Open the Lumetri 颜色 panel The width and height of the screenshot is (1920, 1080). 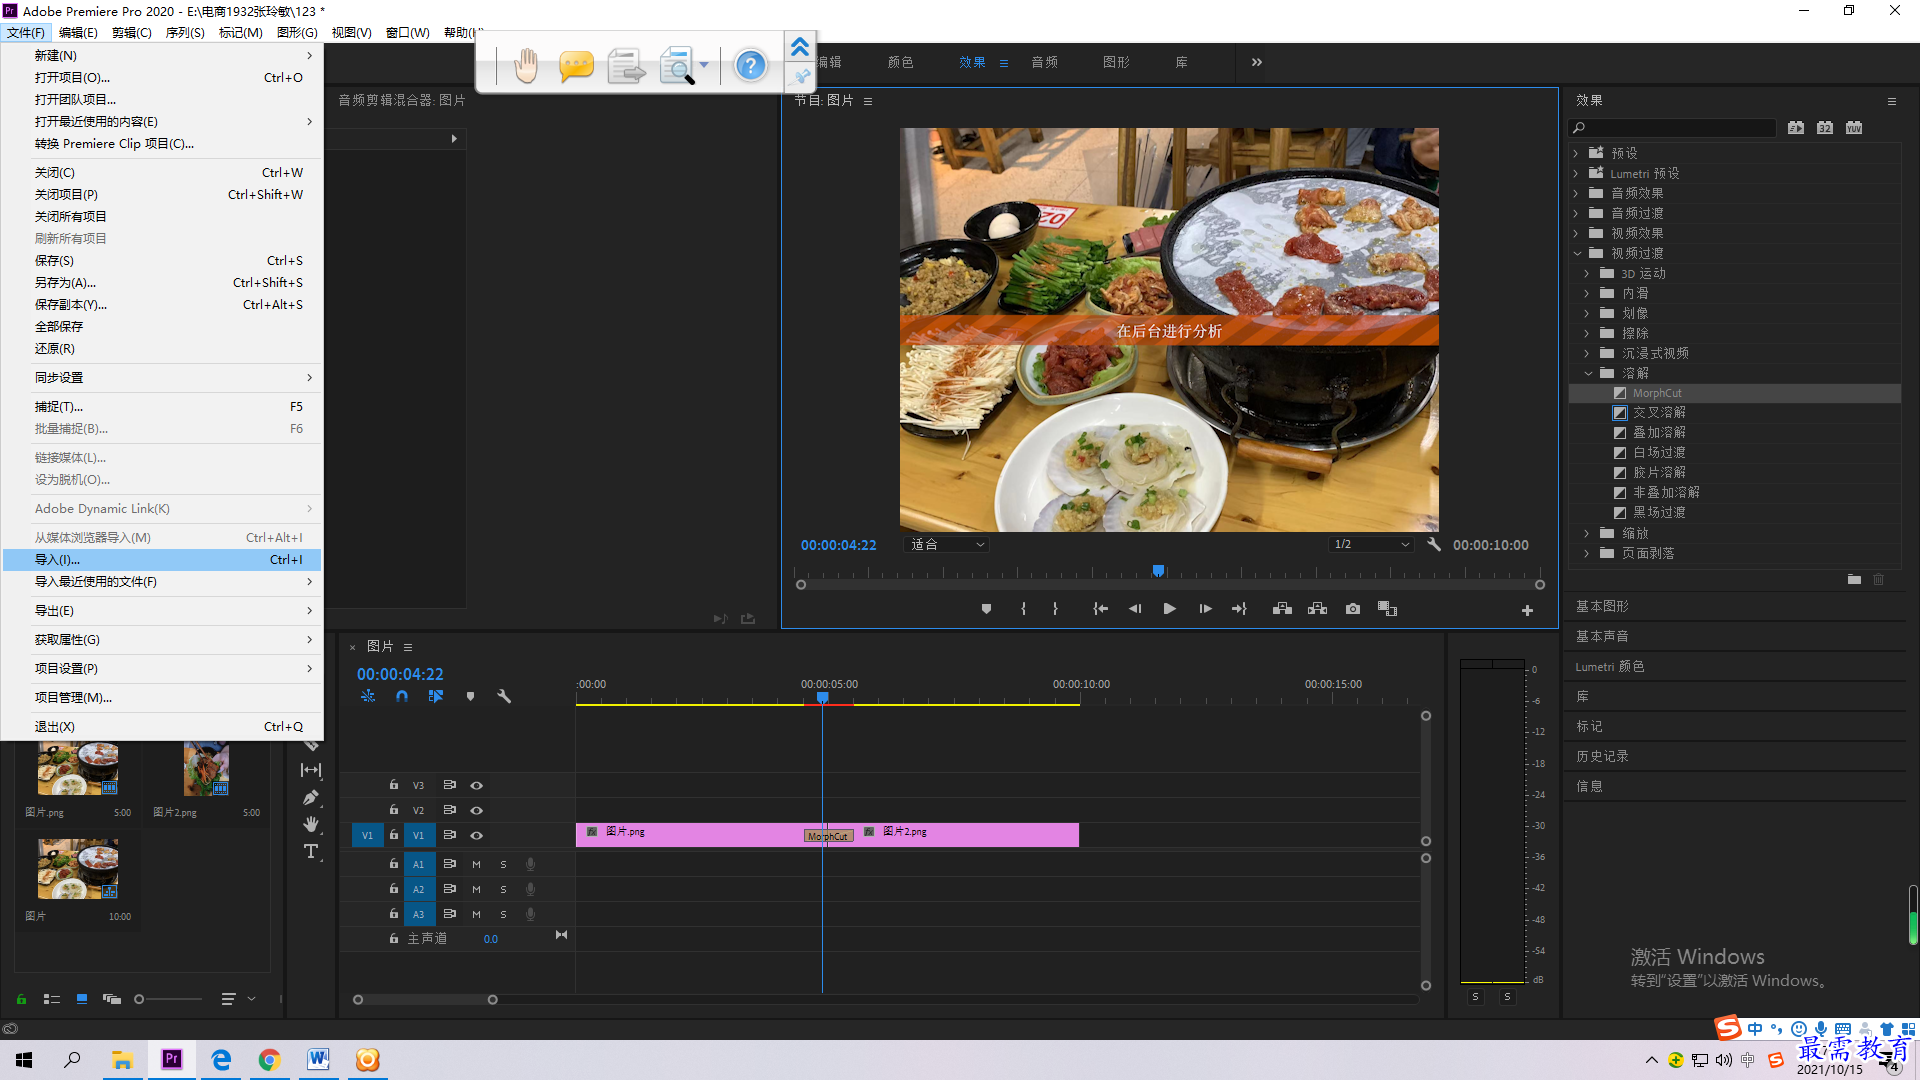coord(1610,667)
